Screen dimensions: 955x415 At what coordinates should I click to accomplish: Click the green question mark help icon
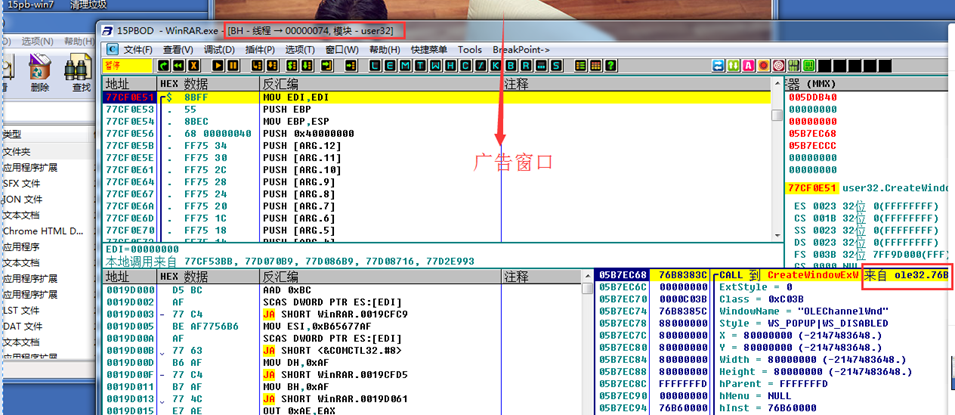[x=610, y=65]
